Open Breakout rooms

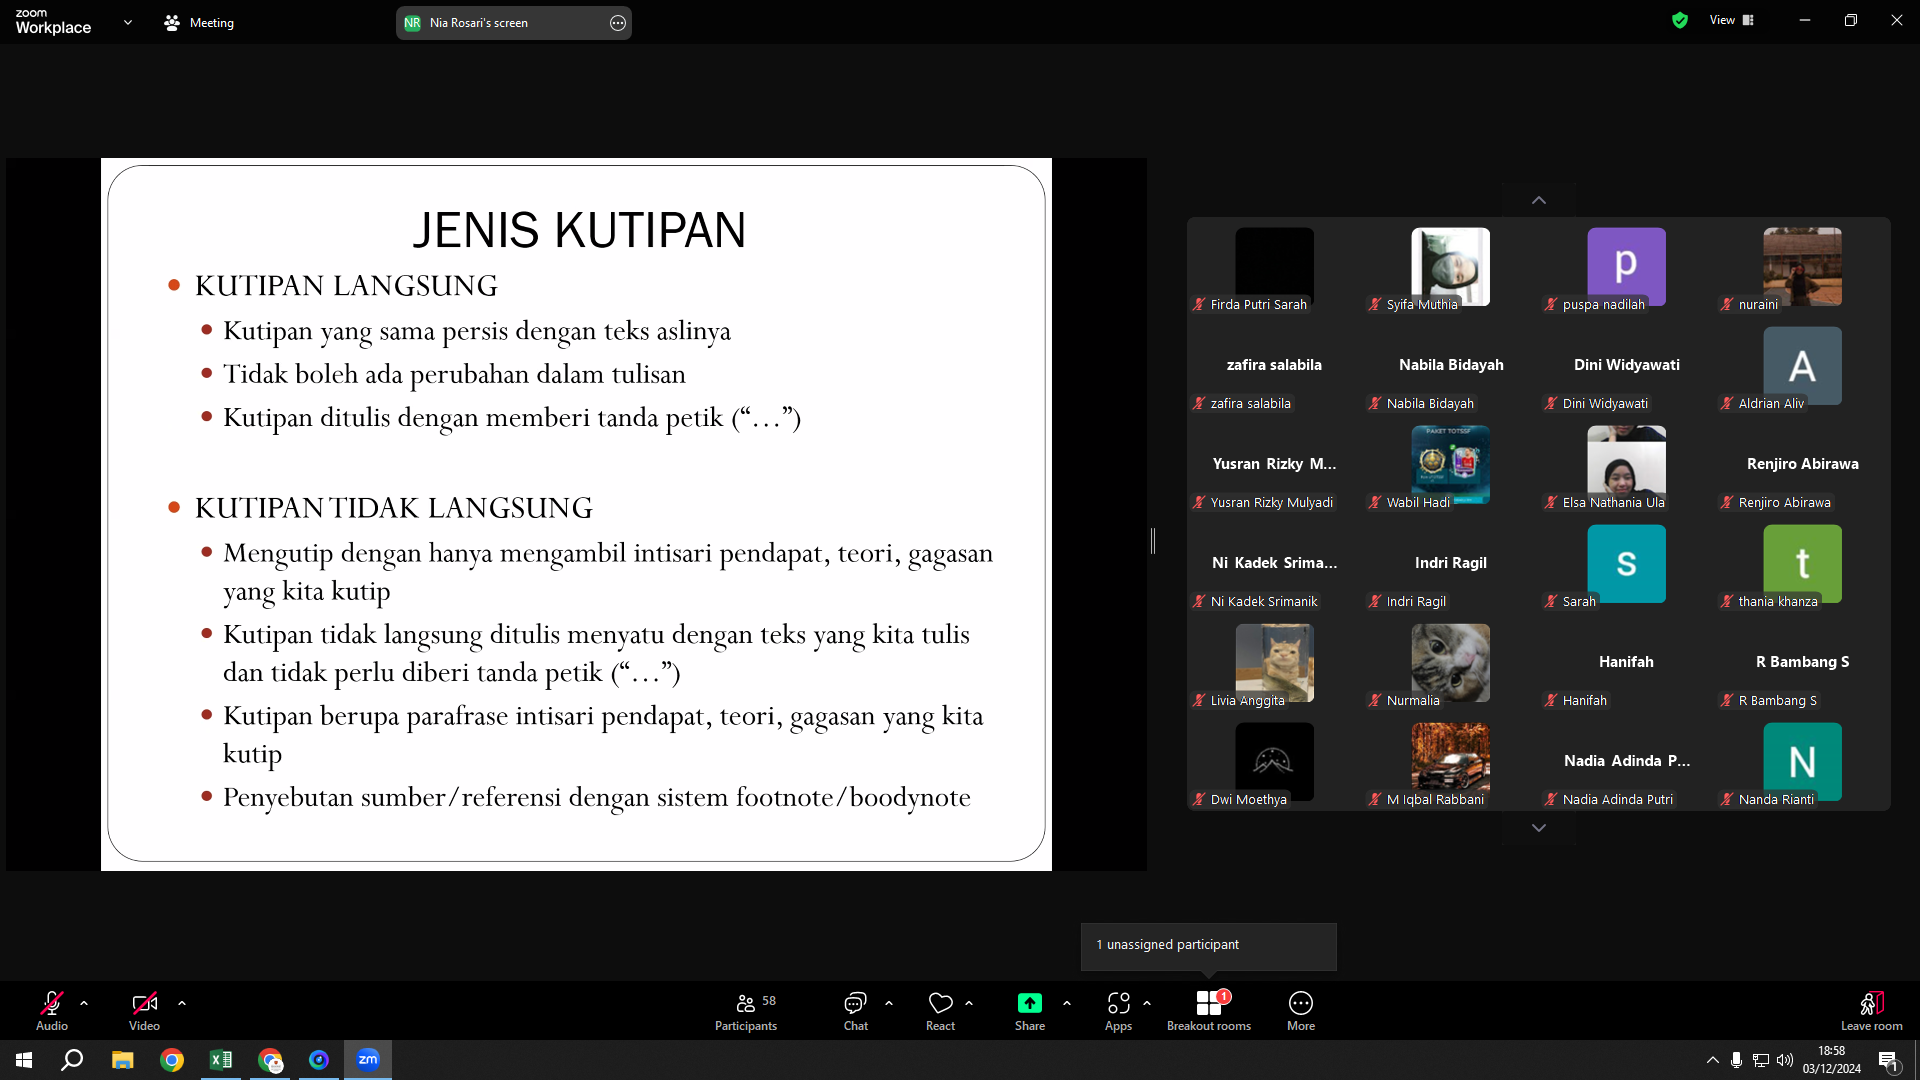click(x=1209, y=1010)
